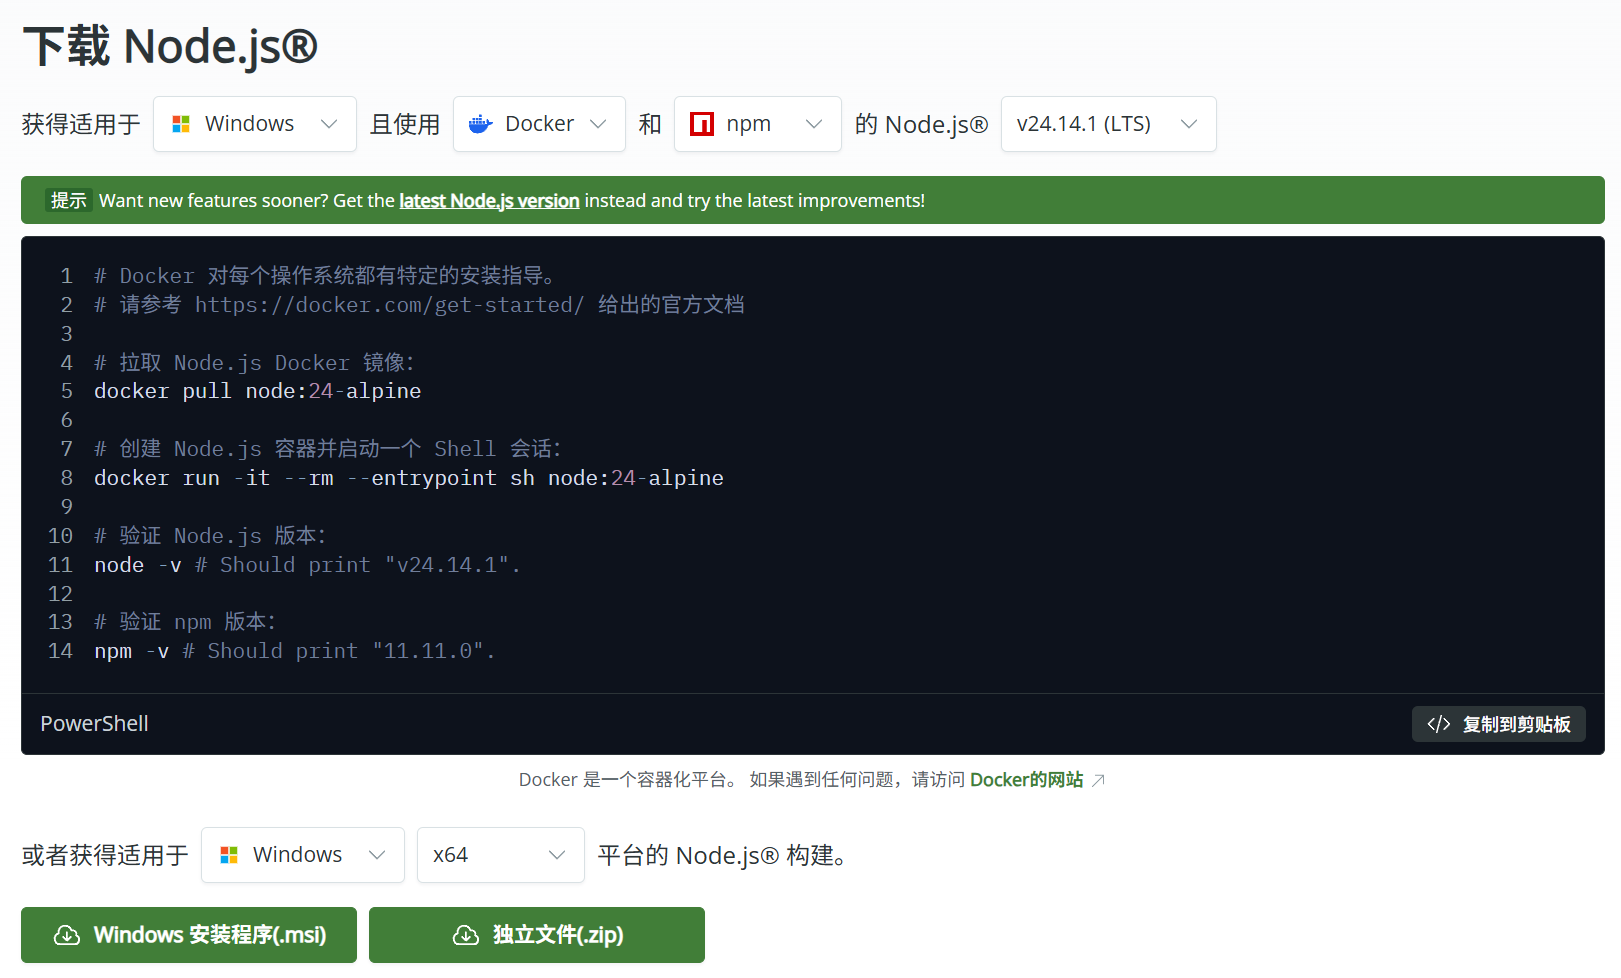Viewport: 1621px width, 978px height.
Task: Click the external arrow icon after Docker的网站
Action: click(x=1098, y=780)
